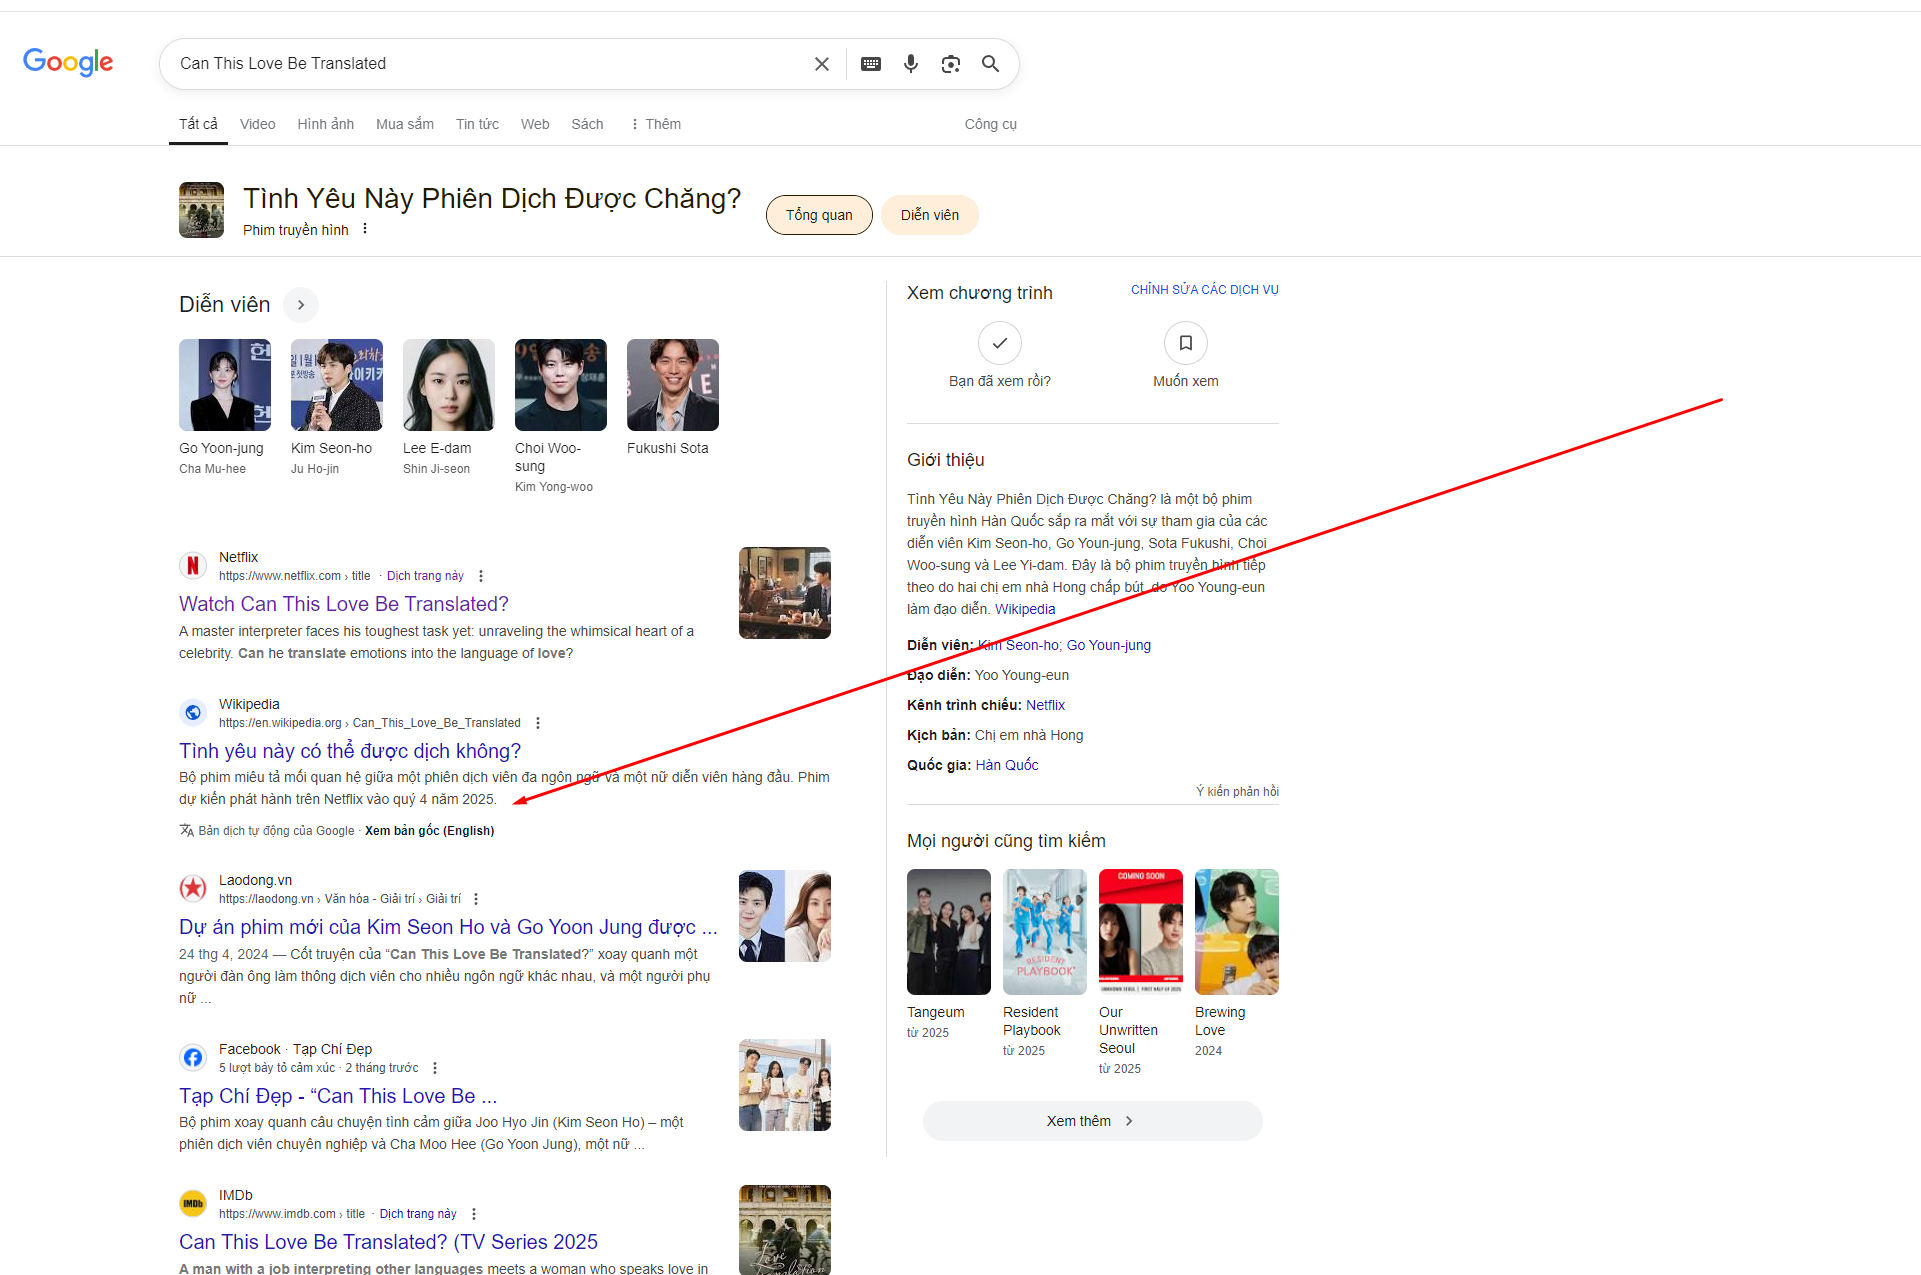Switch to the Tin tức tab
1921x1275 pixels.
coord(477,124)
